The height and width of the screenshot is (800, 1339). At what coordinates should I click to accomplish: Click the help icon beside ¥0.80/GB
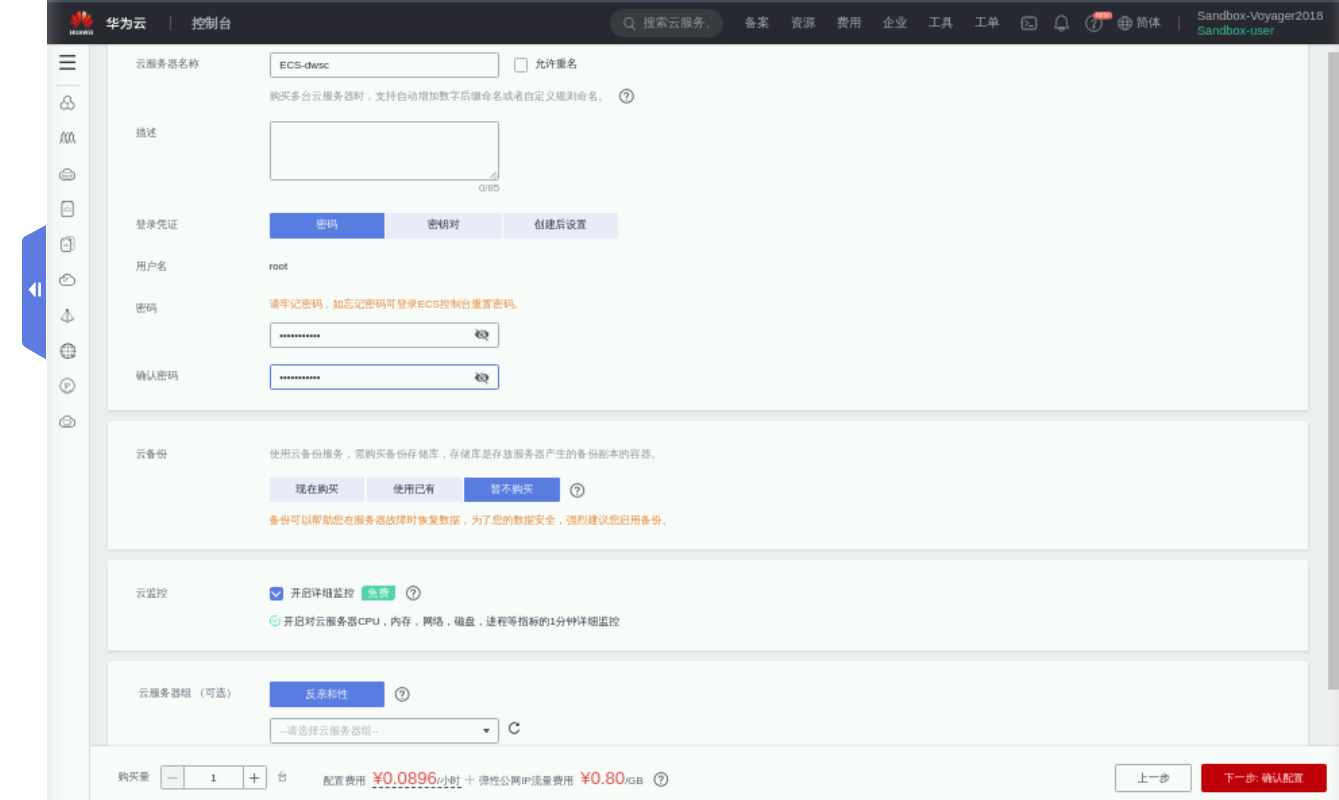pyautogui.click(x=661, y=779)
